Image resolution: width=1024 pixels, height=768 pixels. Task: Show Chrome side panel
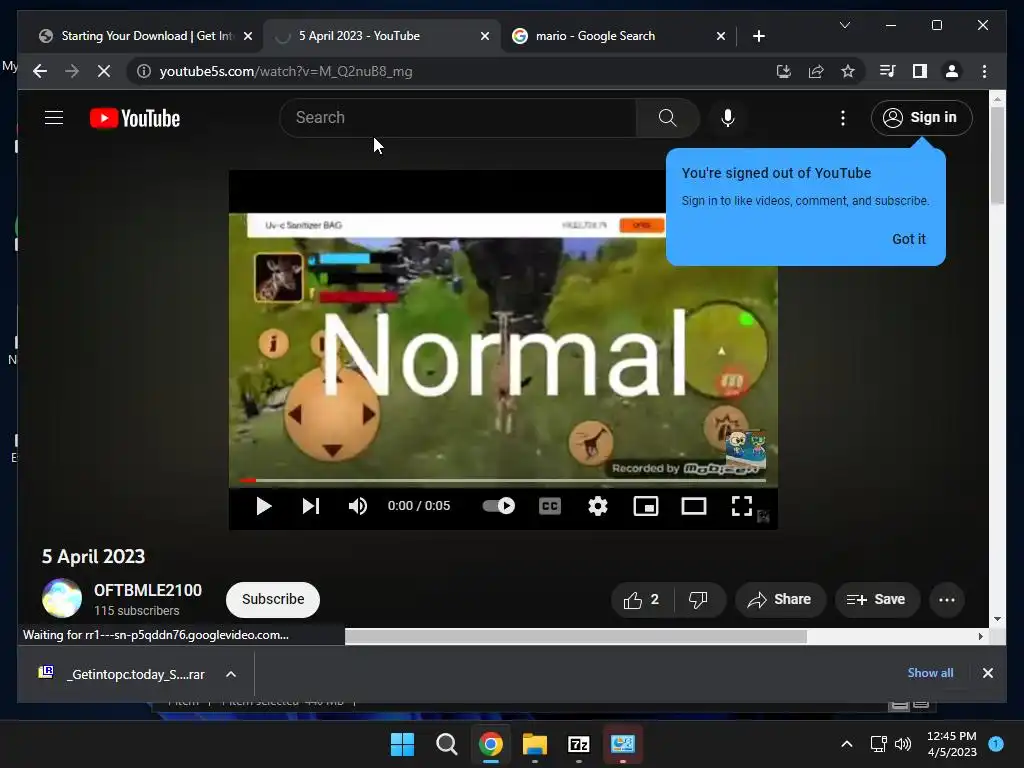click(x=920, y=71)
